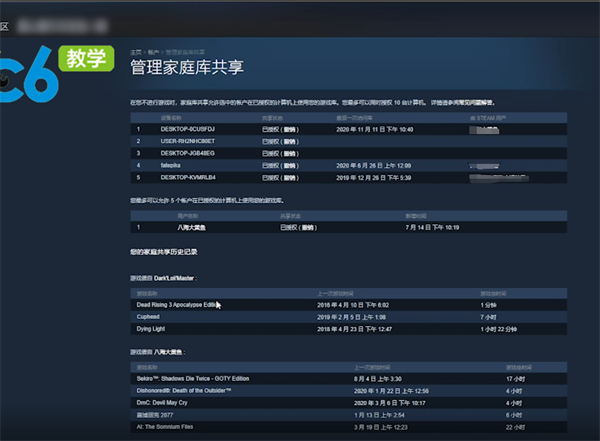Image resolution: width=600 pixels, height=441 pixels.
Task: Open the 帐户 breadcrumb link
Action: (153, 52)
